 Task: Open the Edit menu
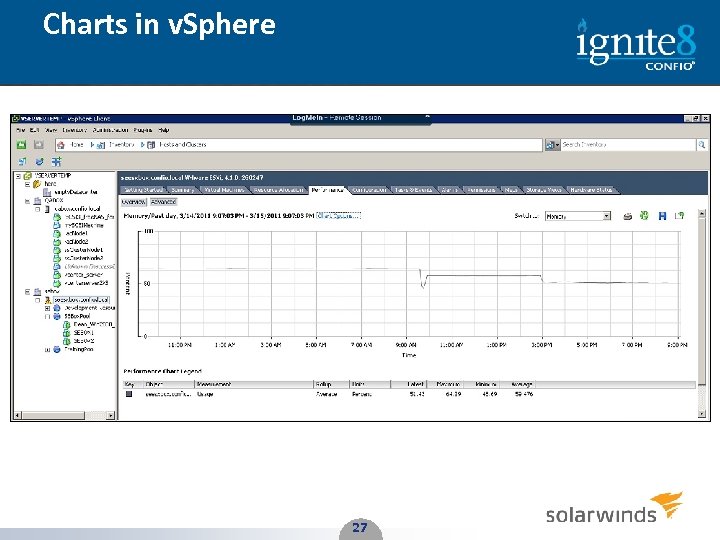[x=34, y=130]
